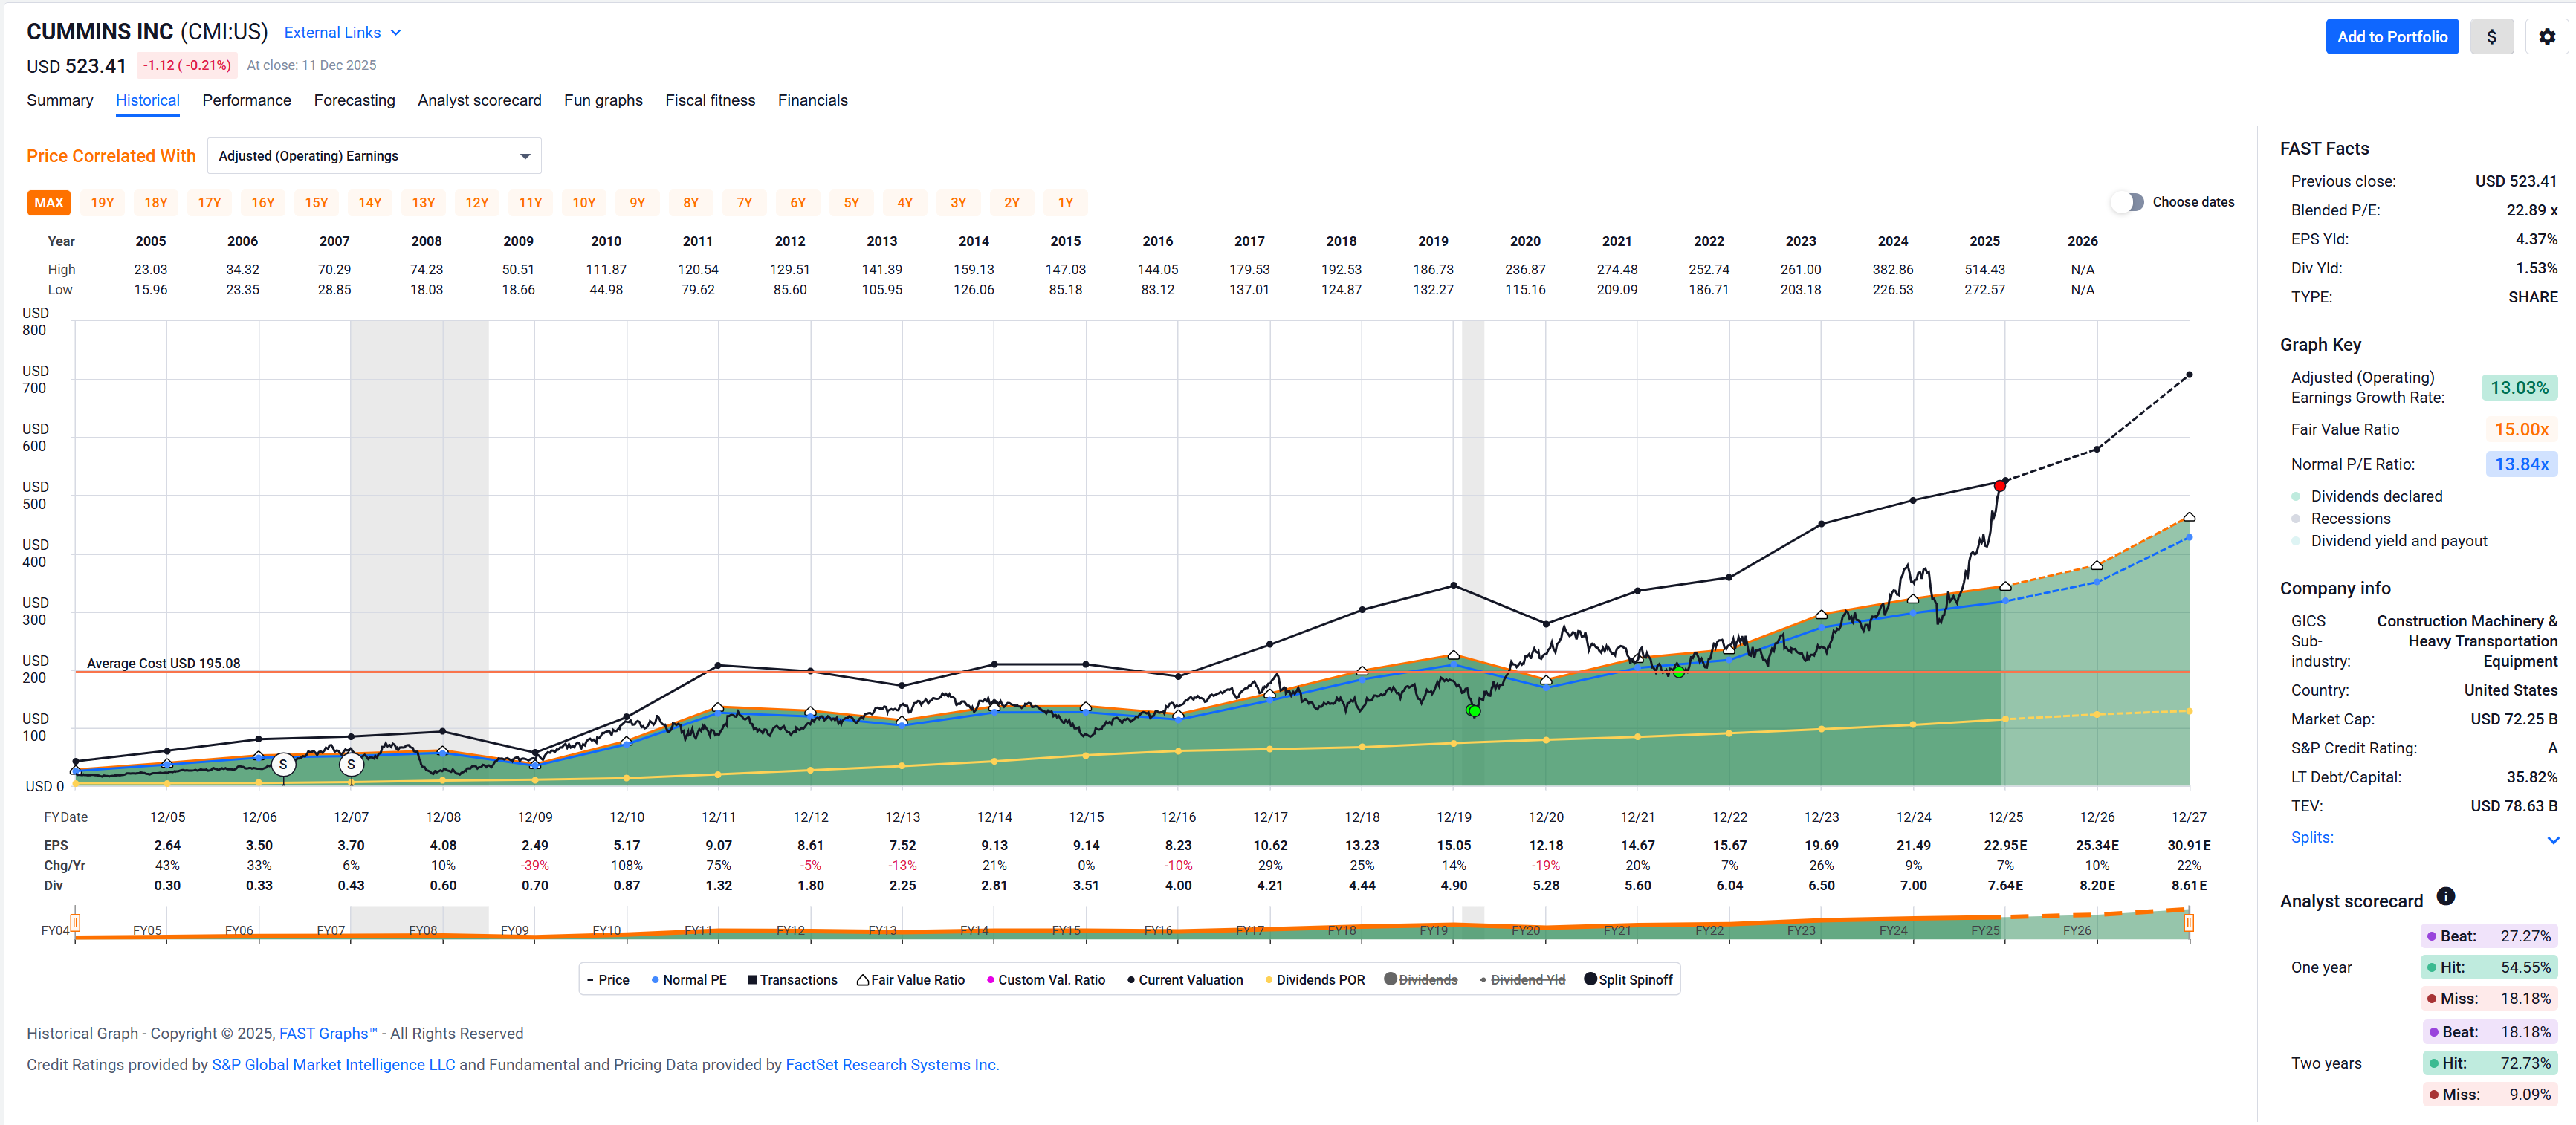Click the Fair Value Ratio triangle legend icon
Screen dimensions: 2576x1125
pos(862,980)
